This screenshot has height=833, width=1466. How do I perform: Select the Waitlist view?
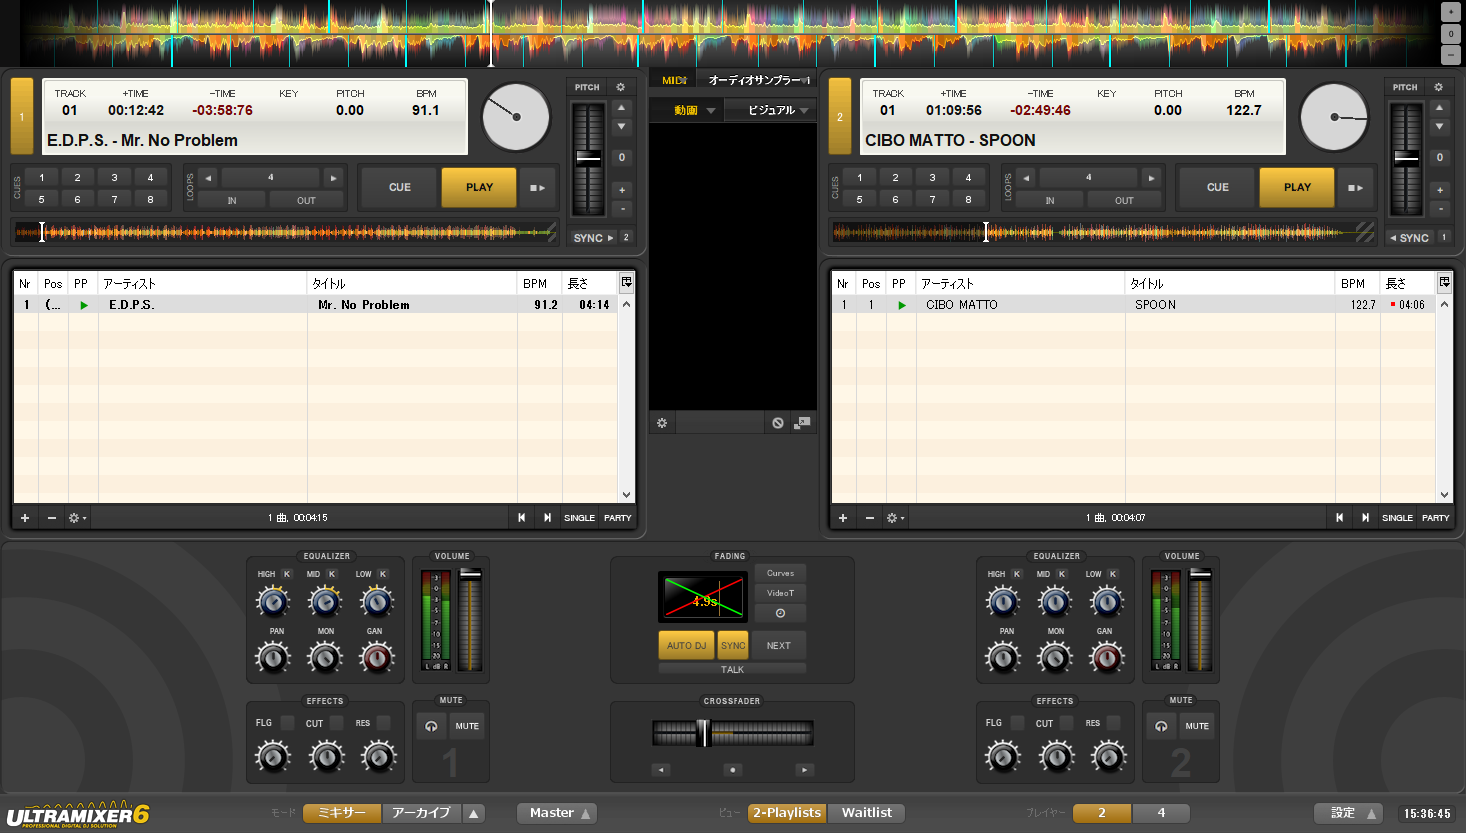point(867,813)
